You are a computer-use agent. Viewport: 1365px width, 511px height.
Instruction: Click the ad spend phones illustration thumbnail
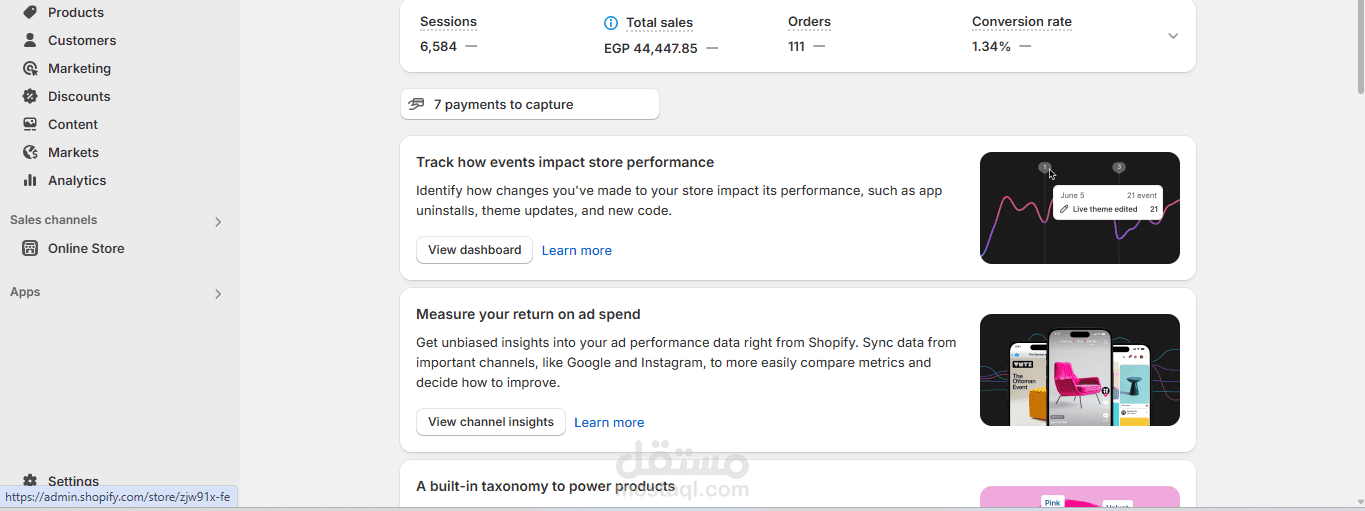[x=1080, y=370]
